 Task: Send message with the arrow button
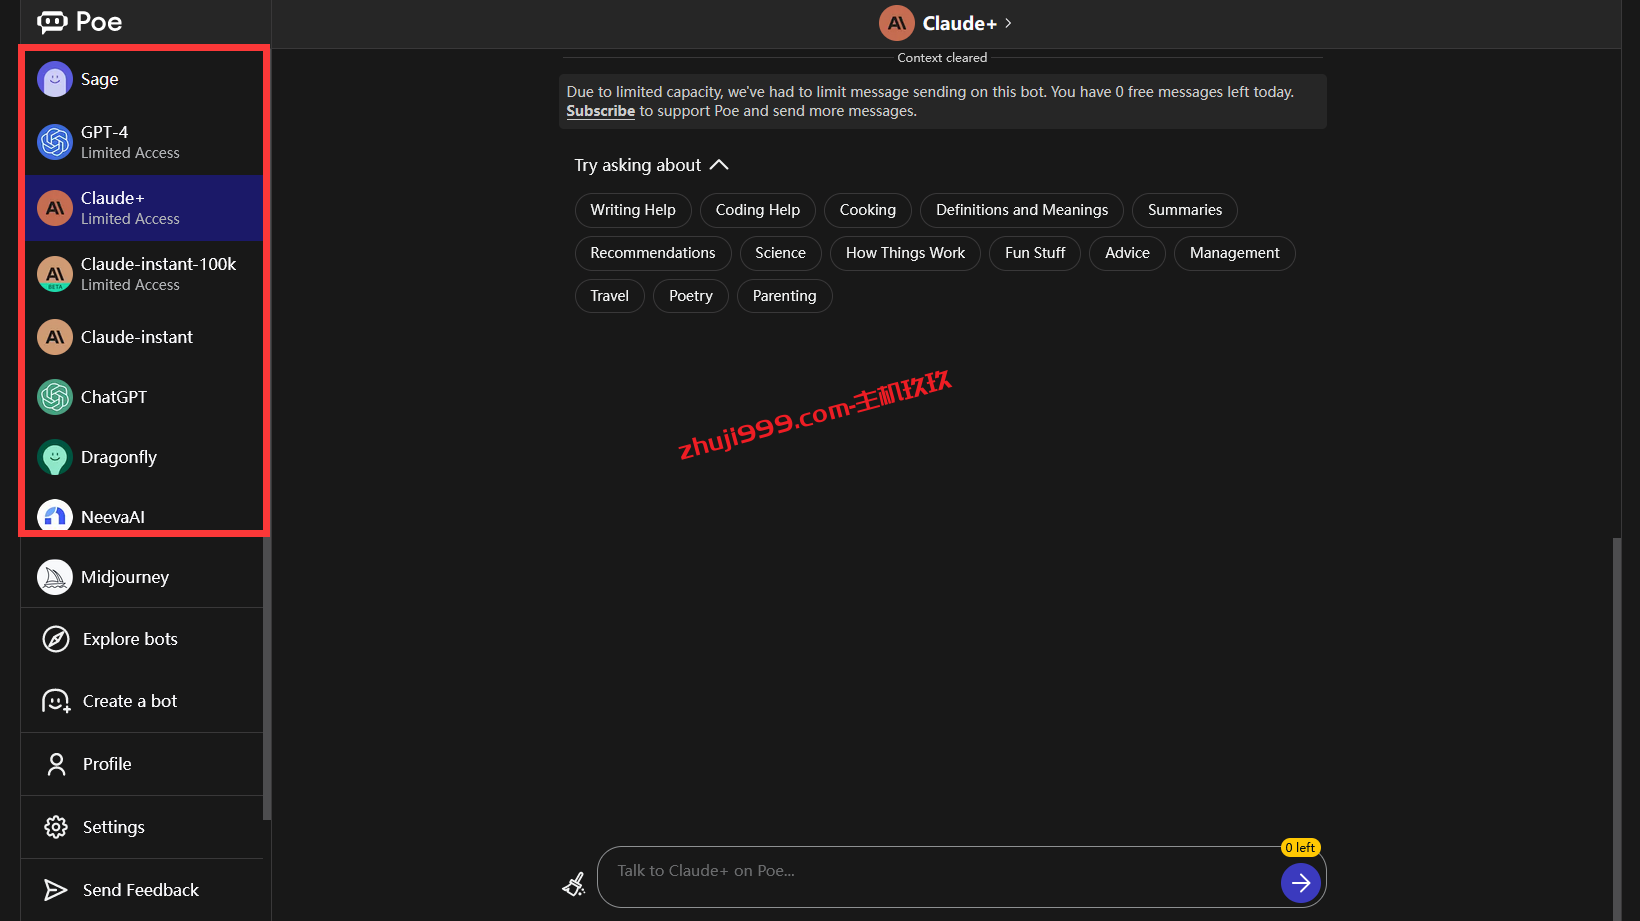(1301, 883)
